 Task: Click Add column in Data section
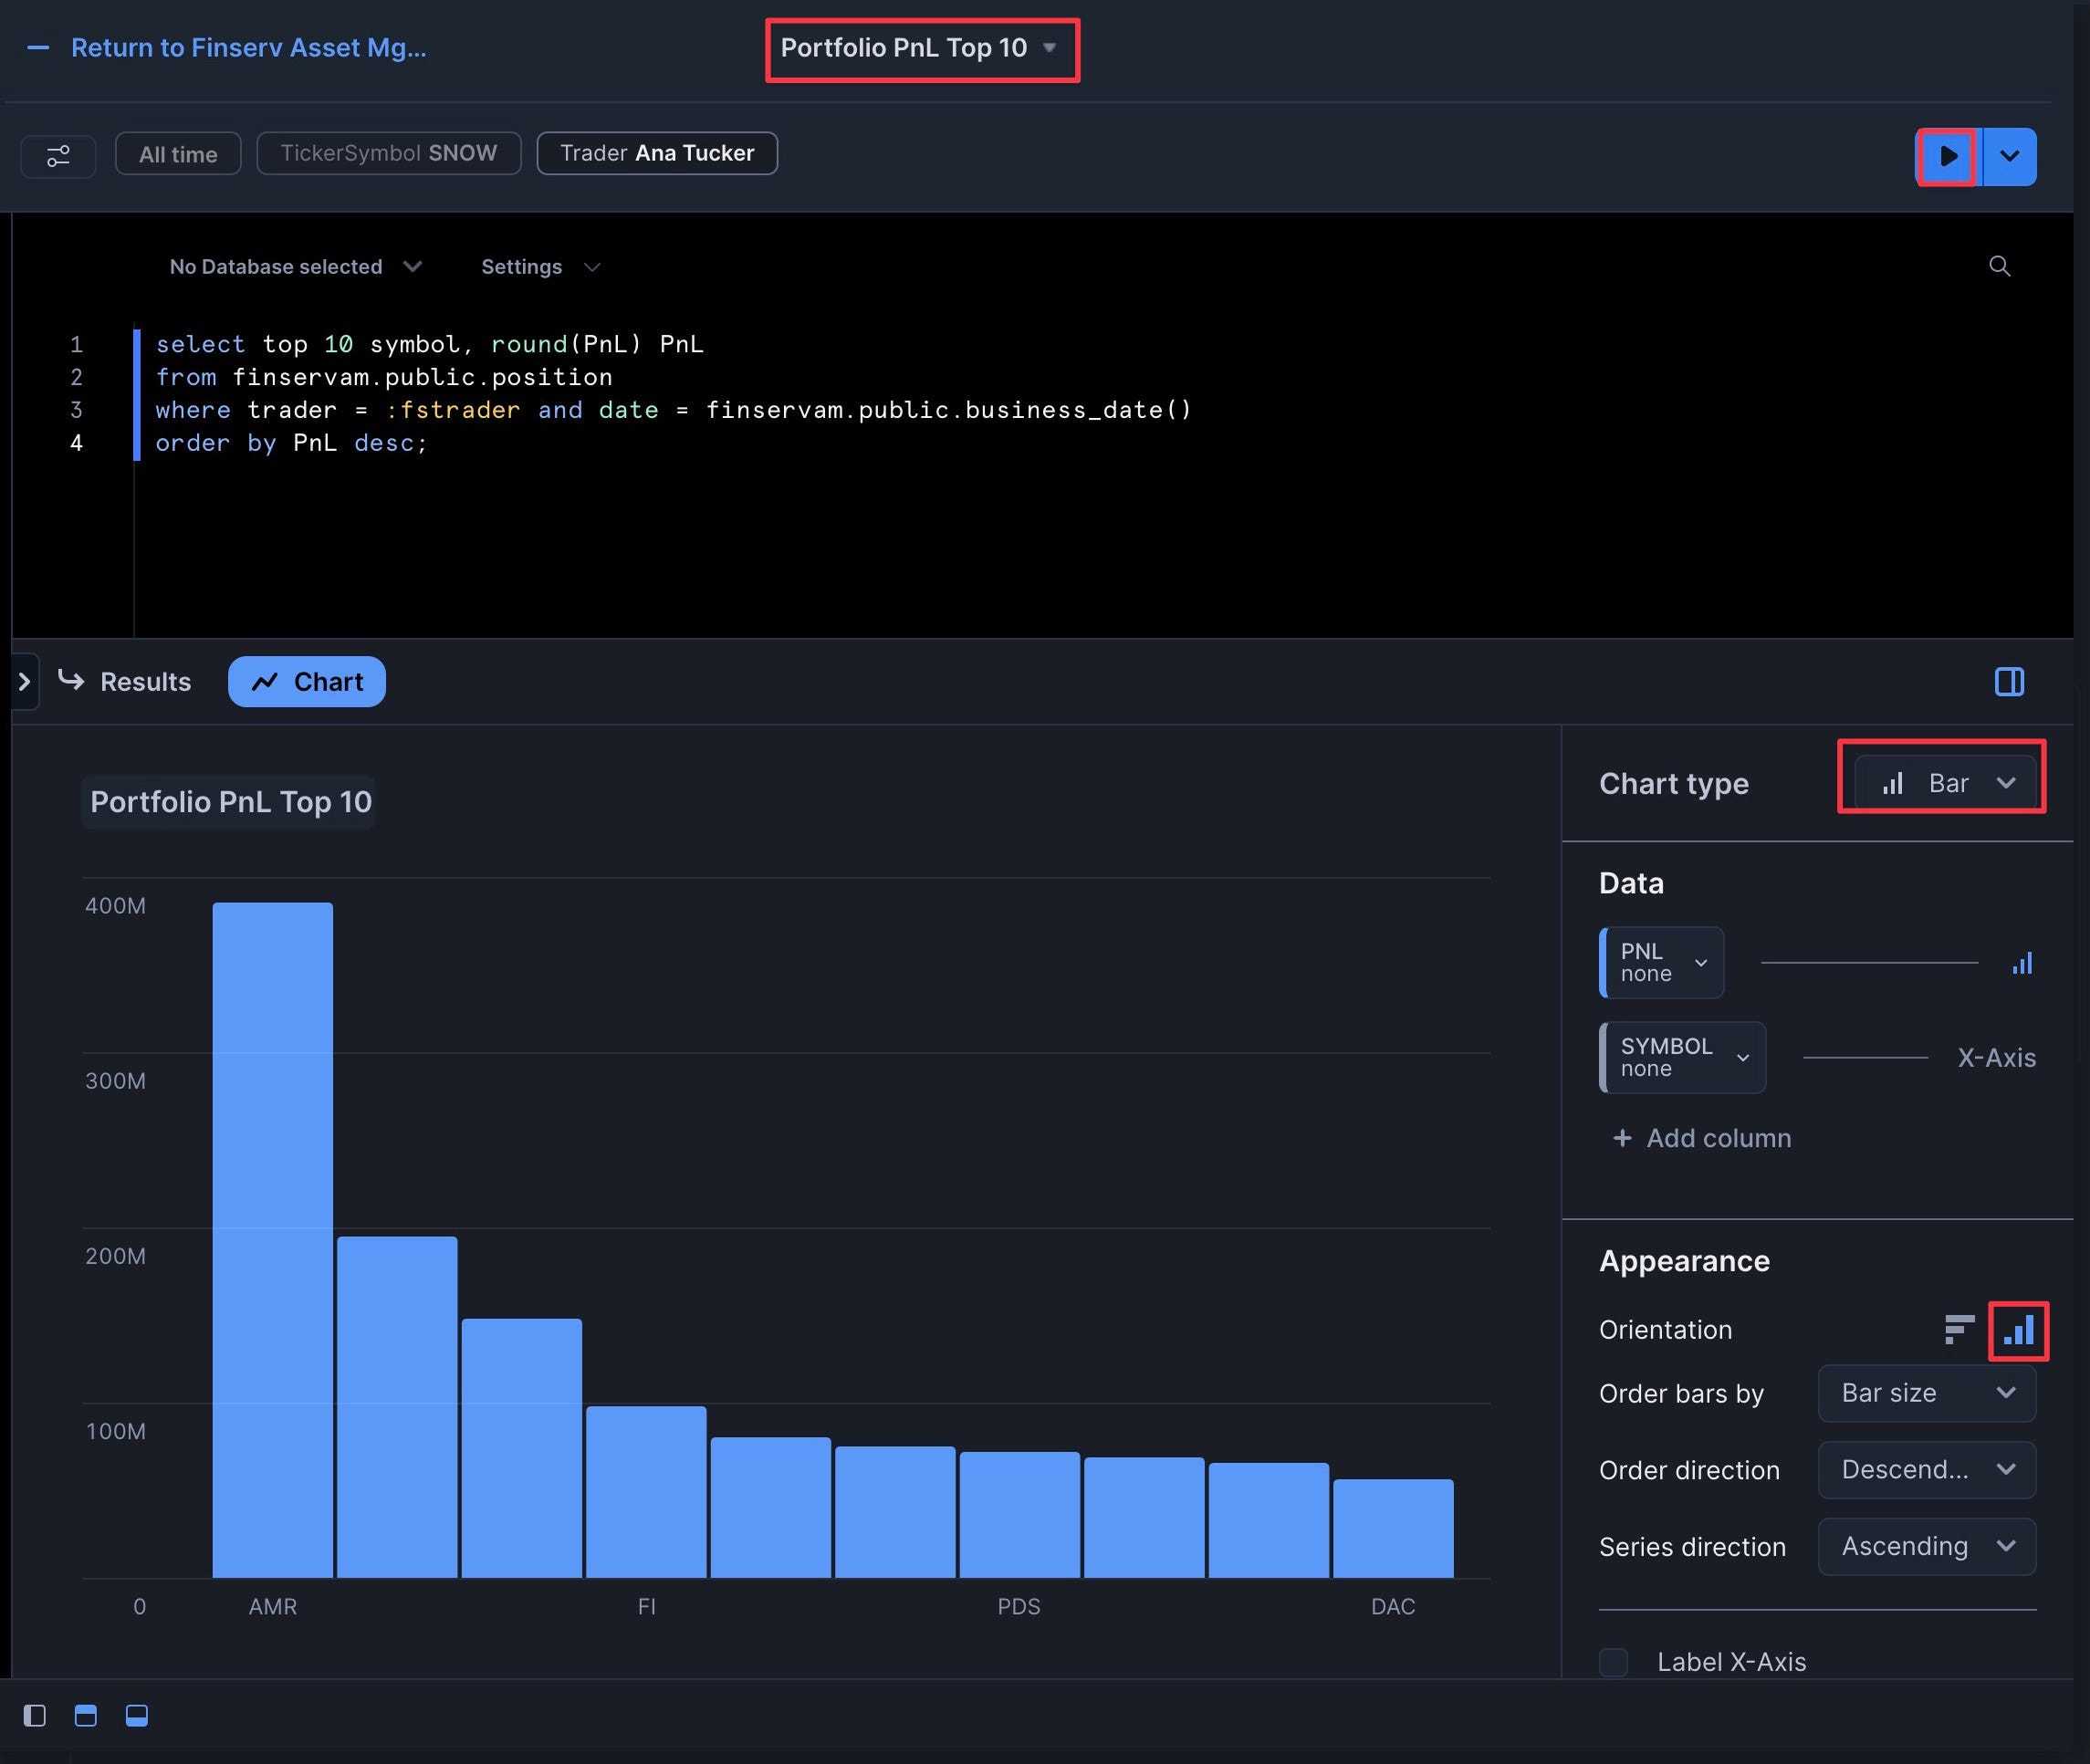(1702, 1138)
